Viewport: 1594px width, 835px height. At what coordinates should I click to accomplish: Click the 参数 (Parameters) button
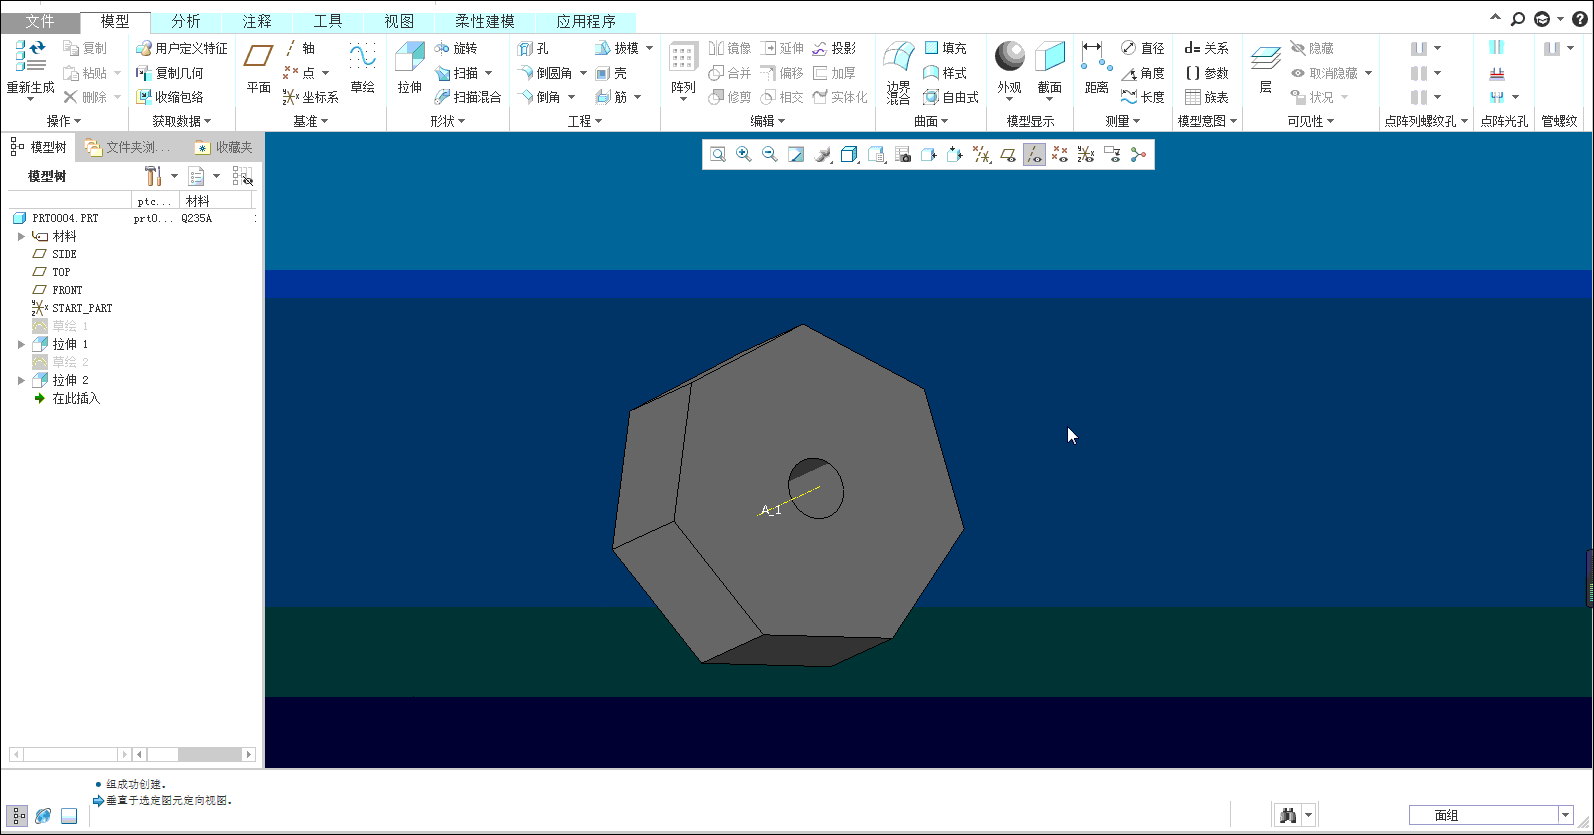click(x=1207, y=73)
